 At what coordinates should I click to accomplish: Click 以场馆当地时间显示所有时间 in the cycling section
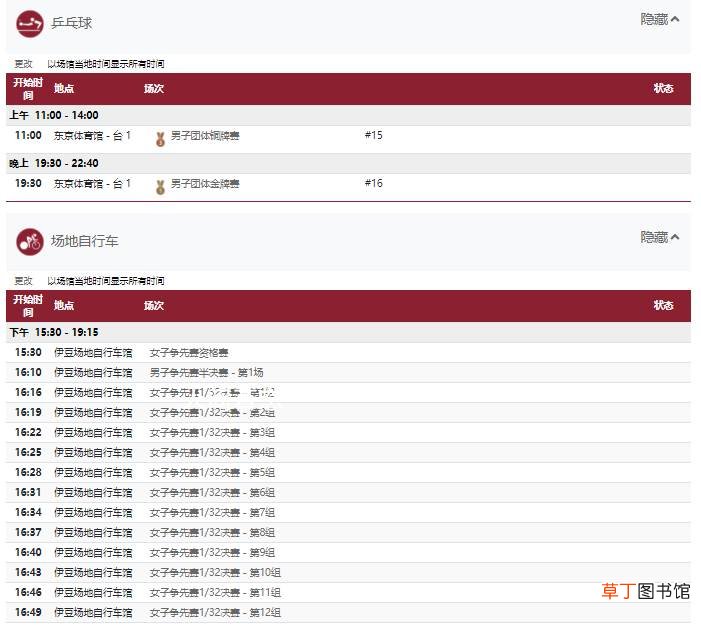[x=106, y=281]
